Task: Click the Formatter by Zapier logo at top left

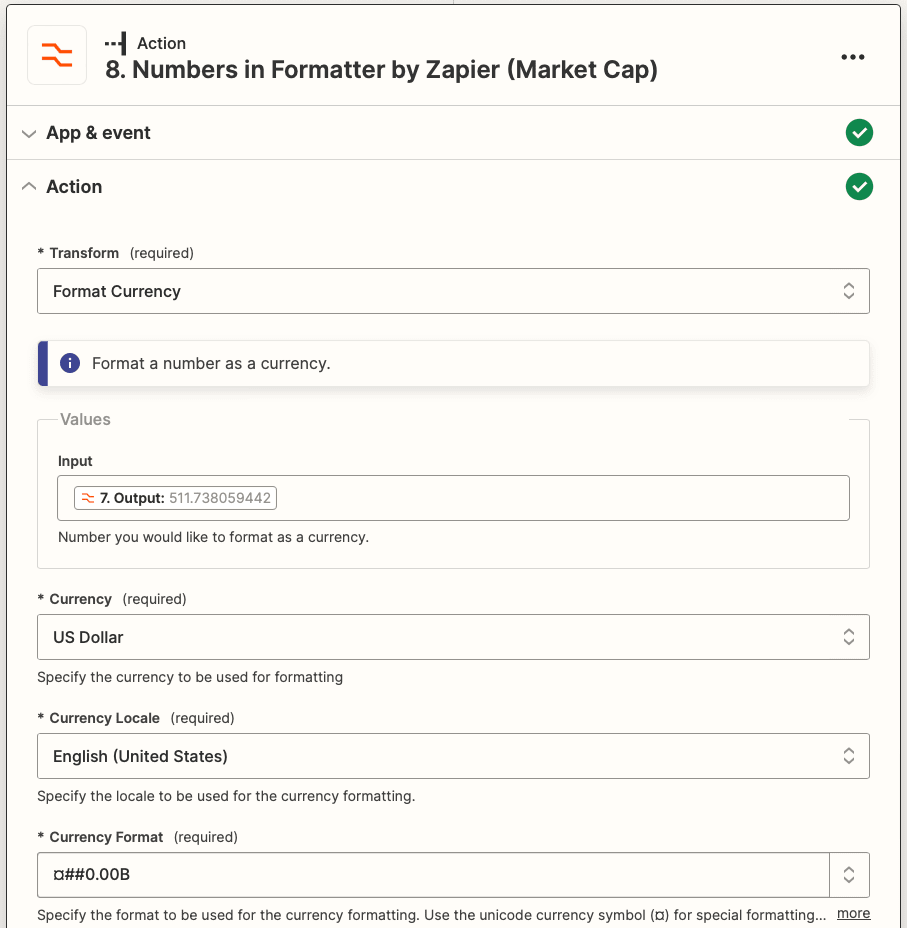Action: [56, 56]
